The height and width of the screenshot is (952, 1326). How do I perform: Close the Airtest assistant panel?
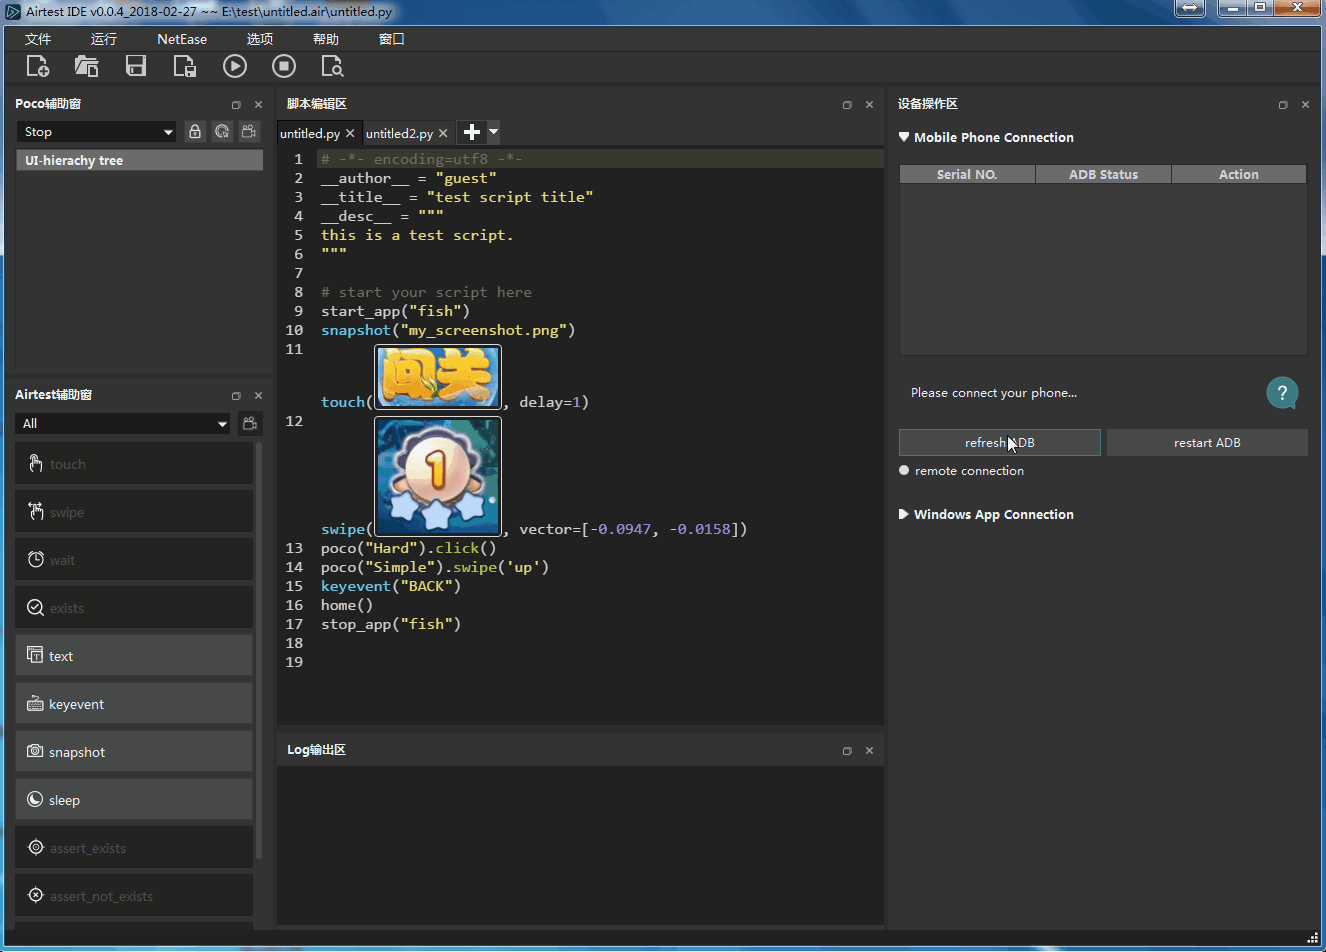258,395
